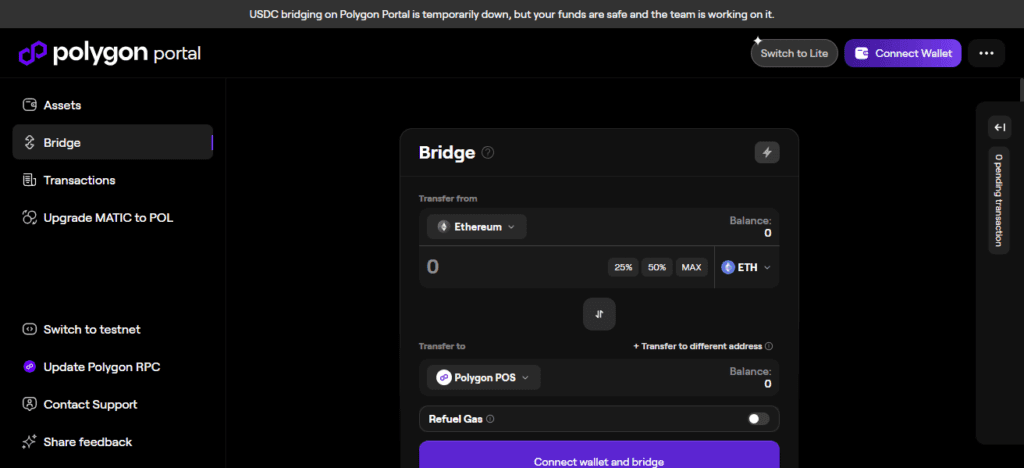Click the Refuel Gas info icon
The width and height of the screenshot is (1024, 468).
click(490, 419)
